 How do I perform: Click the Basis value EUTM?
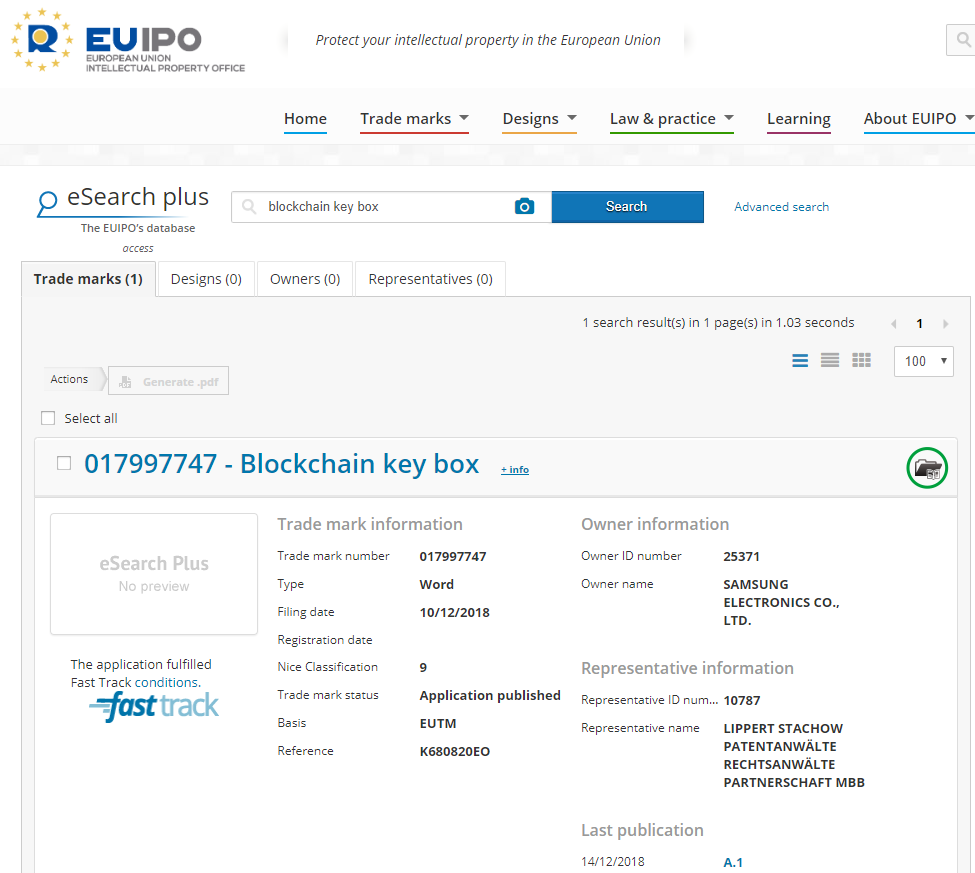click(x=438, y=723)
